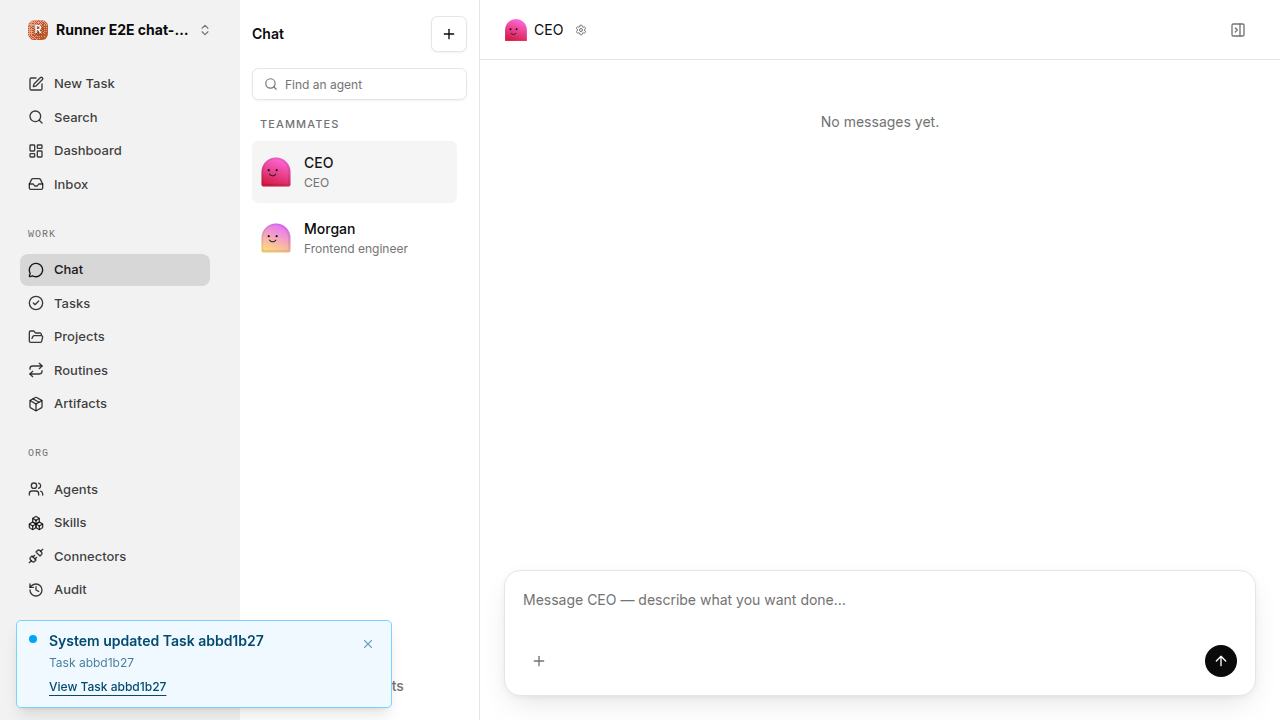Click the Tasks checkmark circle icon
Viewport: 1280px width, 720px height.
point(36,303)
